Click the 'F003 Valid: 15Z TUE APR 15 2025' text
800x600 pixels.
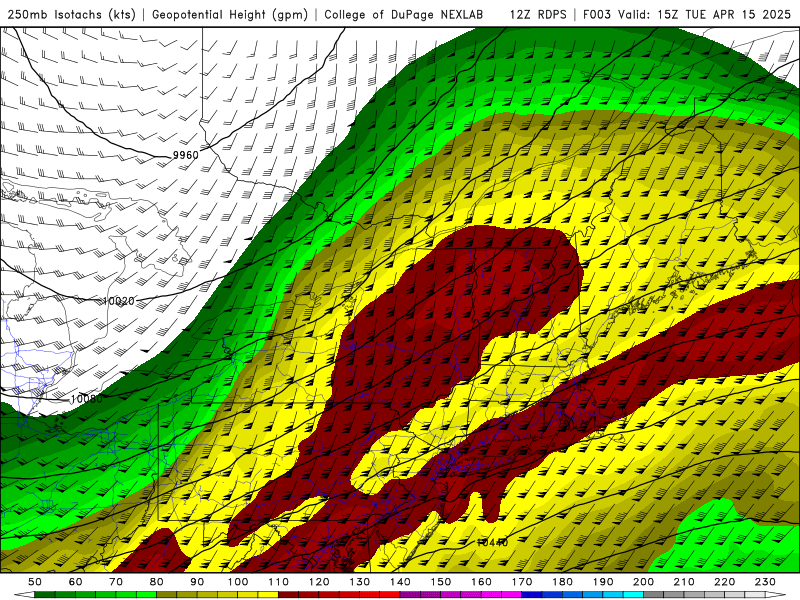pos(687,14)
